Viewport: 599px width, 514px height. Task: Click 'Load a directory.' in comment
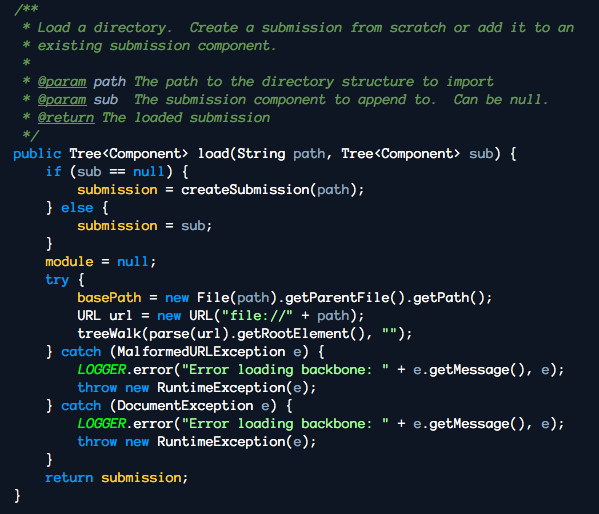pyautogui.click(x=104, y=28)
